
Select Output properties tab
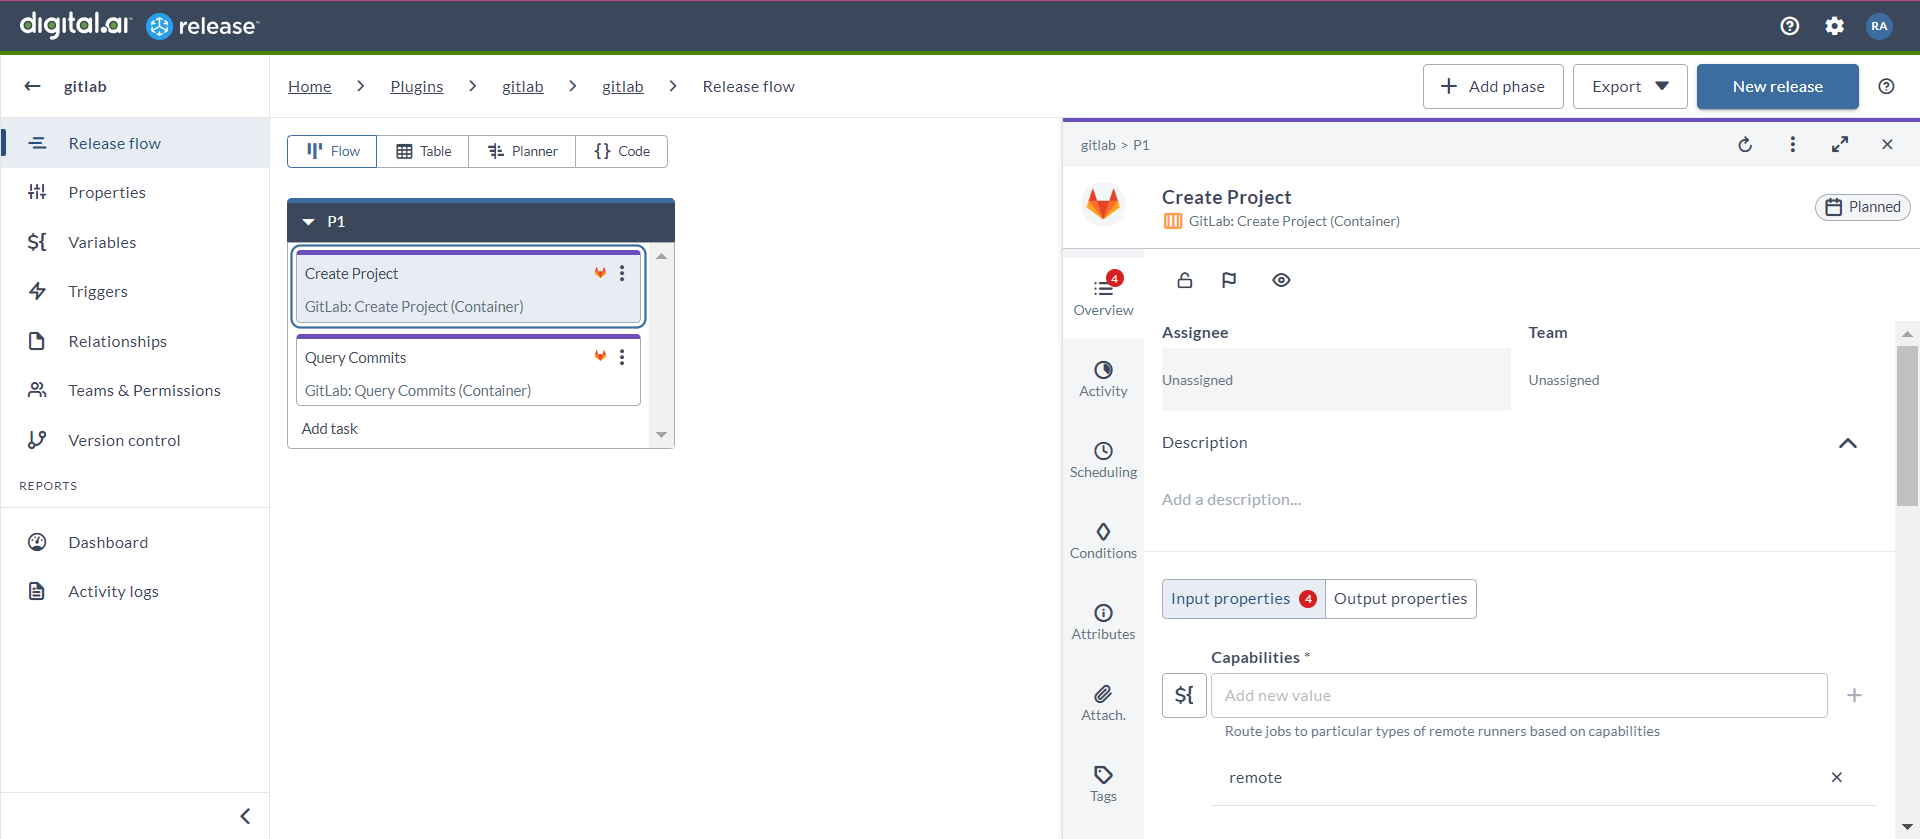pyautogui.click(x=1400, y=599)
